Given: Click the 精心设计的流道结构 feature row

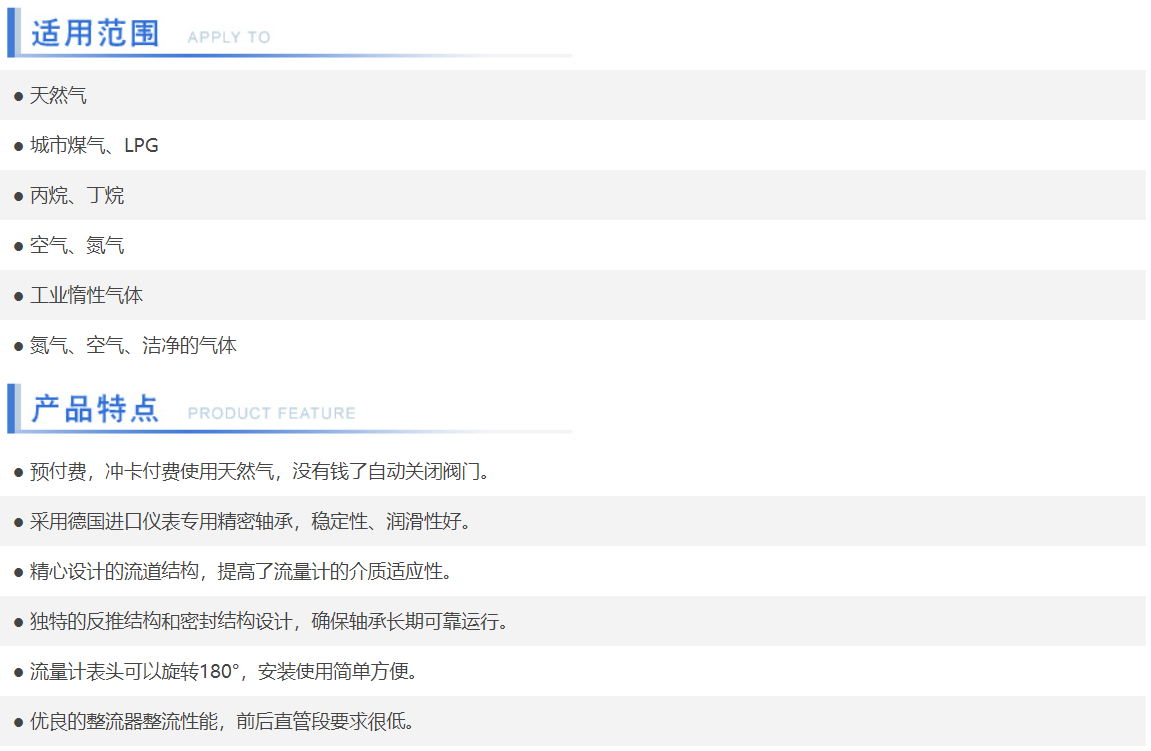Looking at the screenshot, I should point(241,572).
